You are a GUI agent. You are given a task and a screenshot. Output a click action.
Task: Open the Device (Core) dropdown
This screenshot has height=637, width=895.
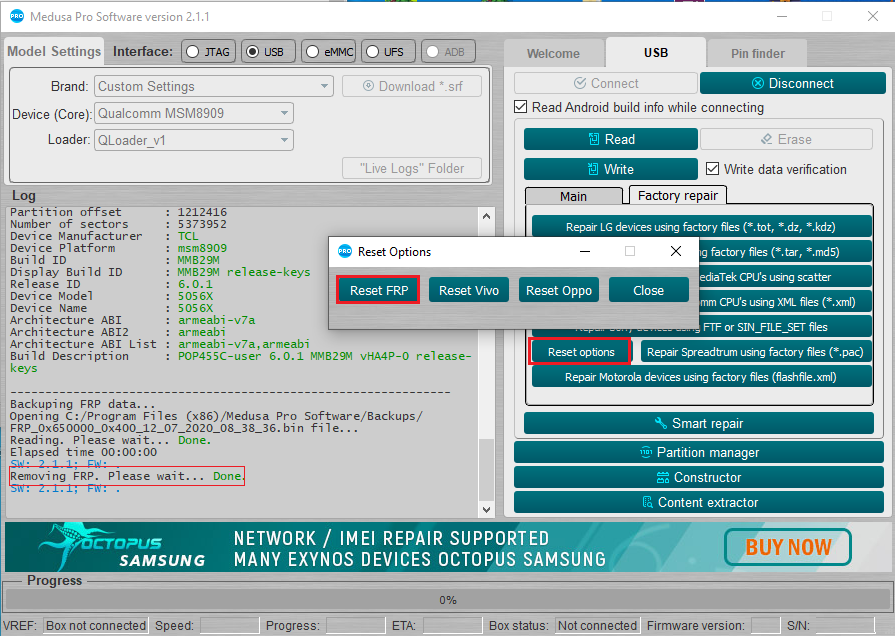pyautogui.click(x=193, y=113)
